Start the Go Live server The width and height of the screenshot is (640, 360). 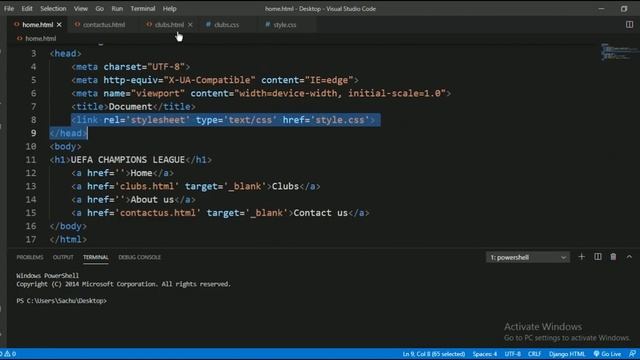pos(607,354)
